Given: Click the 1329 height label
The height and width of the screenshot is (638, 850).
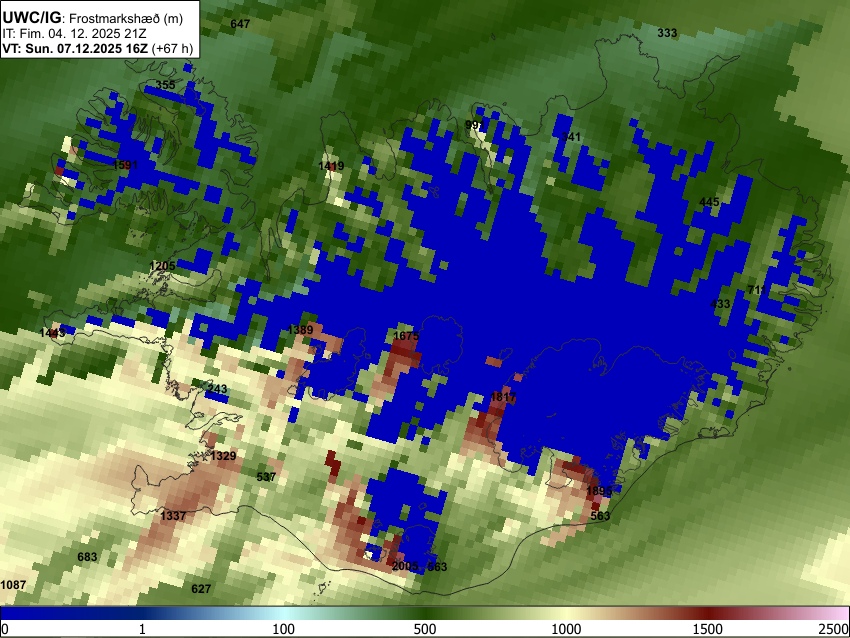Looking at the screenshot, I should click(223, 456).
